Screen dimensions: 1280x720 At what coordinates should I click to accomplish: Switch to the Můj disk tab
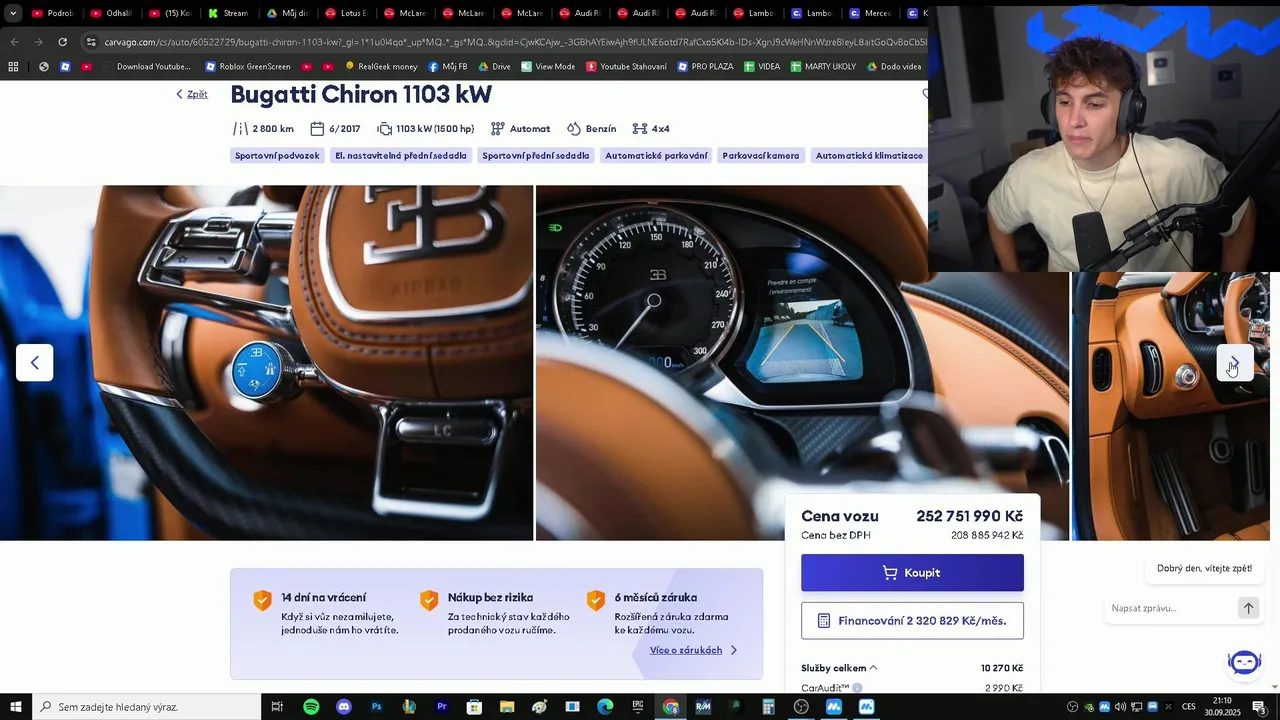click(288, 13)
